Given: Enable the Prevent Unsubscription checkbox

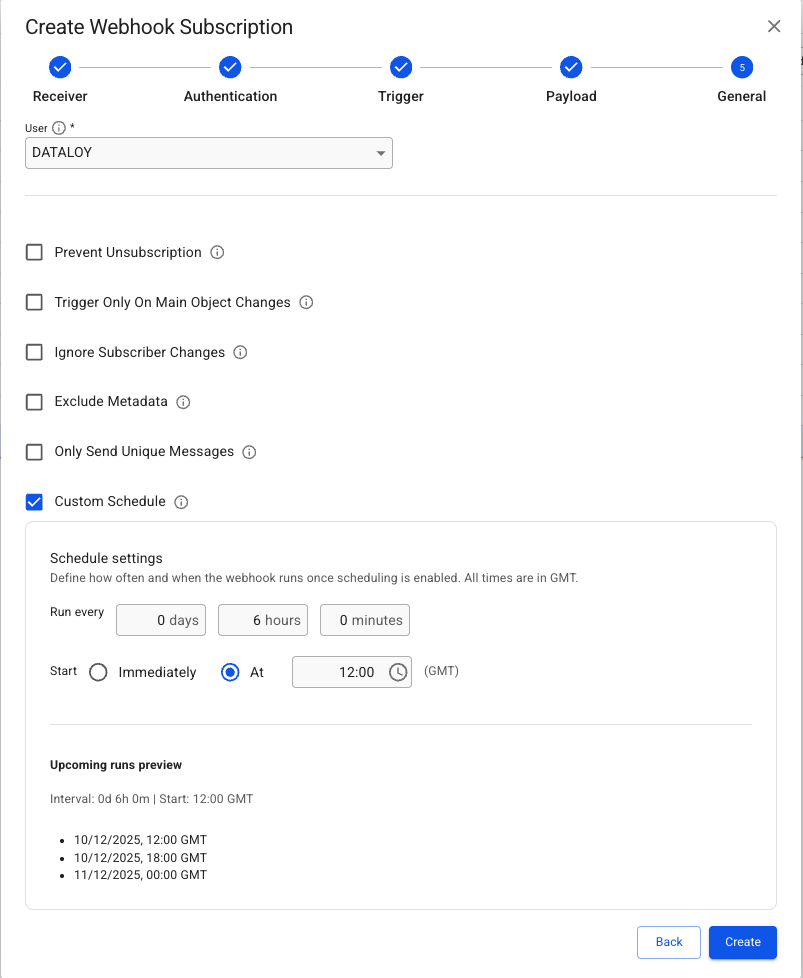Looking at the screenshot, I should 35,253.
